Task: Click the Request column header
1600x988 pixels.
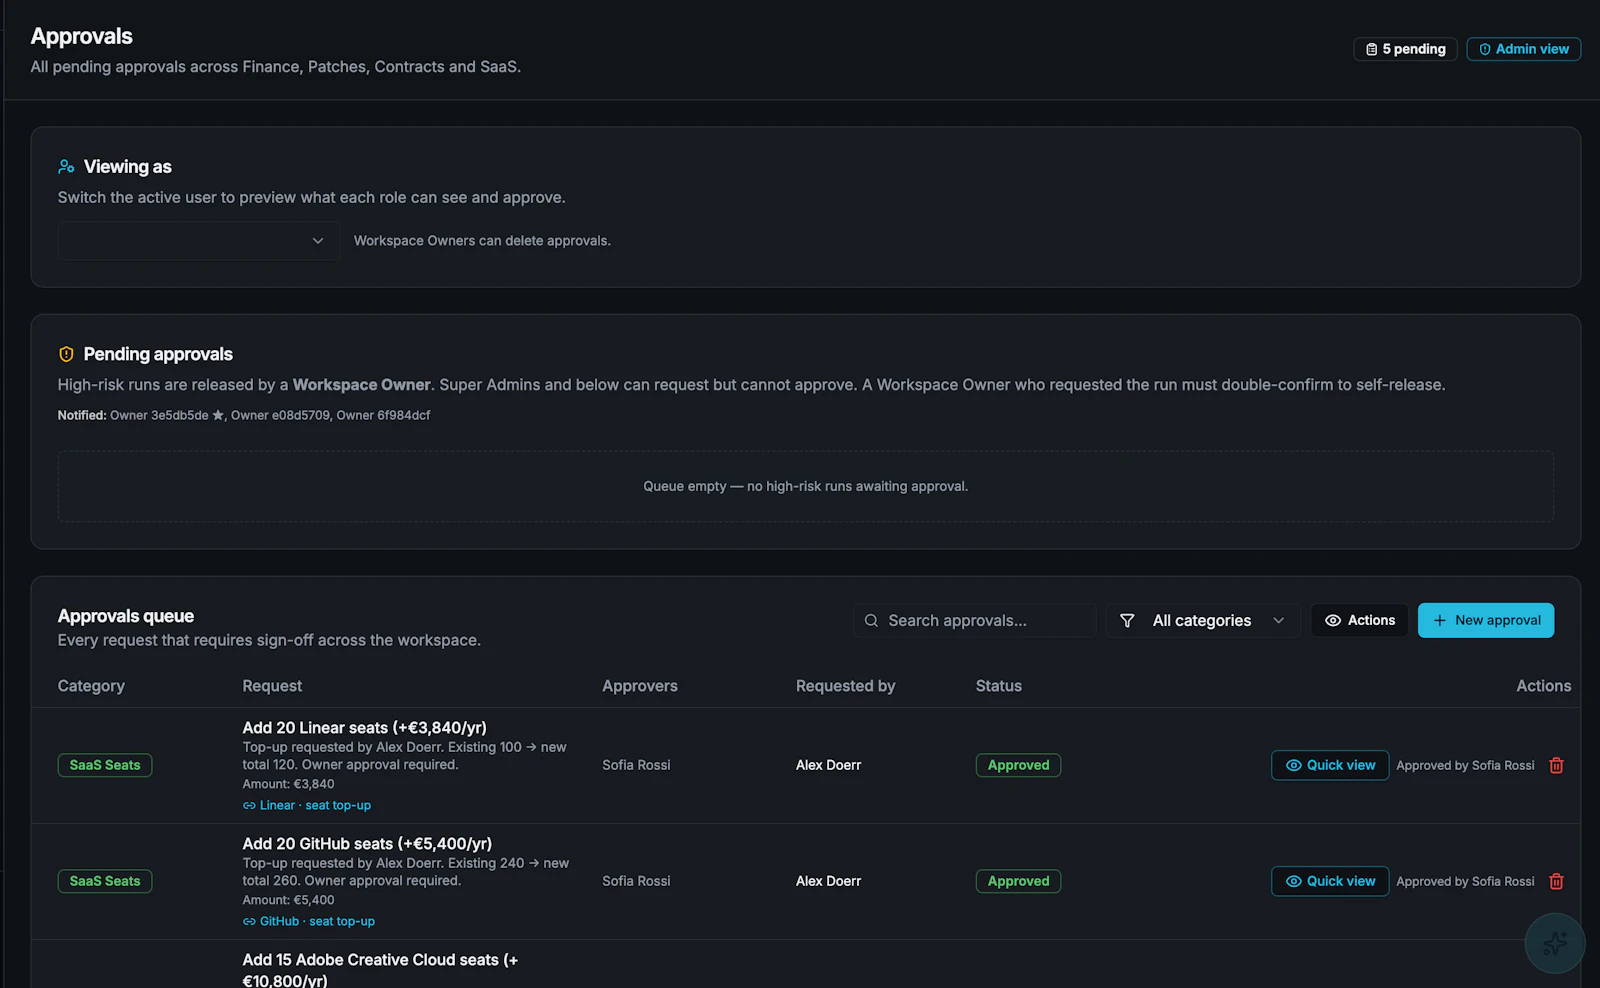Action: (x=272, y=686)
